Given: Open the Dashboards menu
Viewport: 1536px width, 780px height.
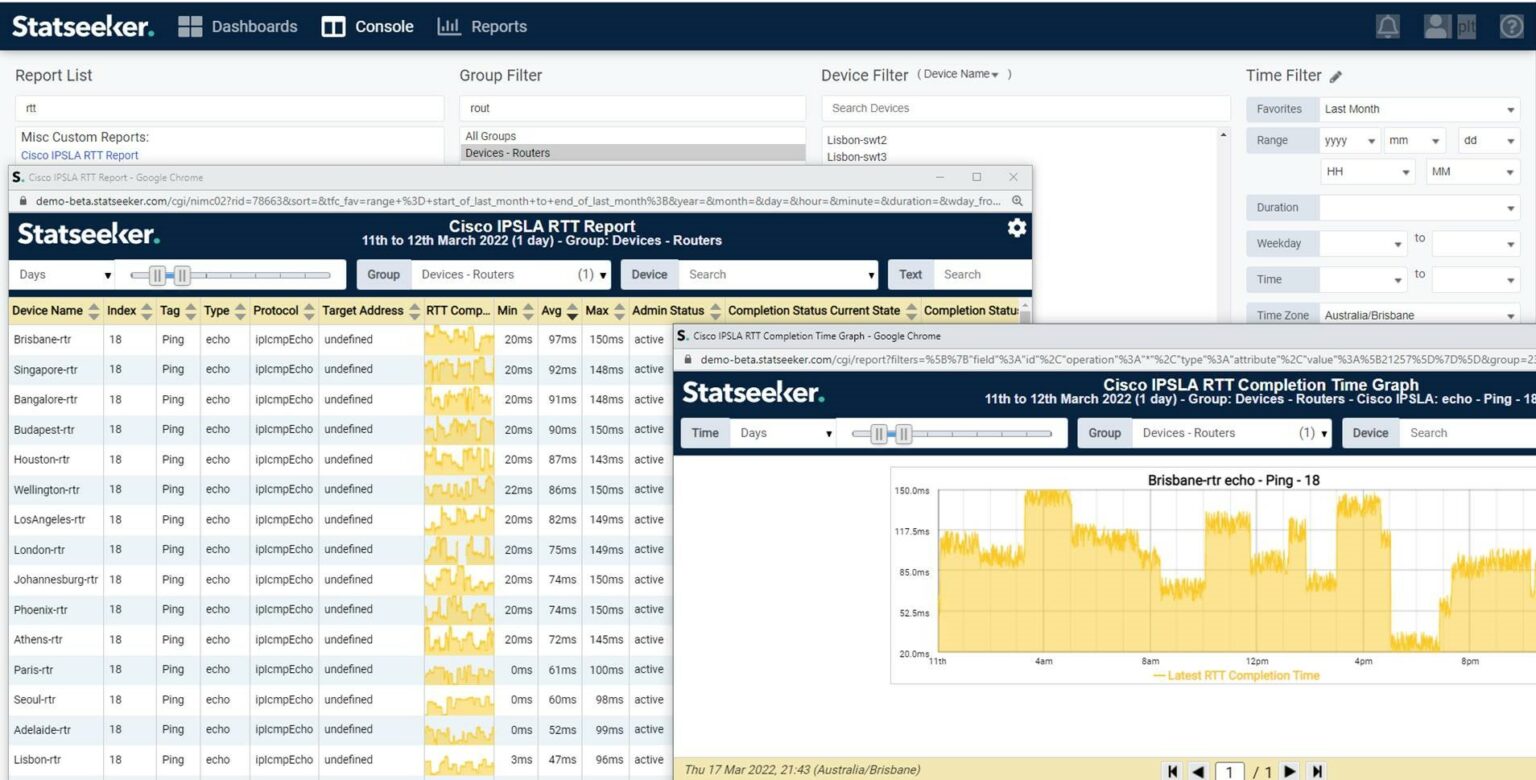Looking at the screenshot, I should click(x=238, y=27).
